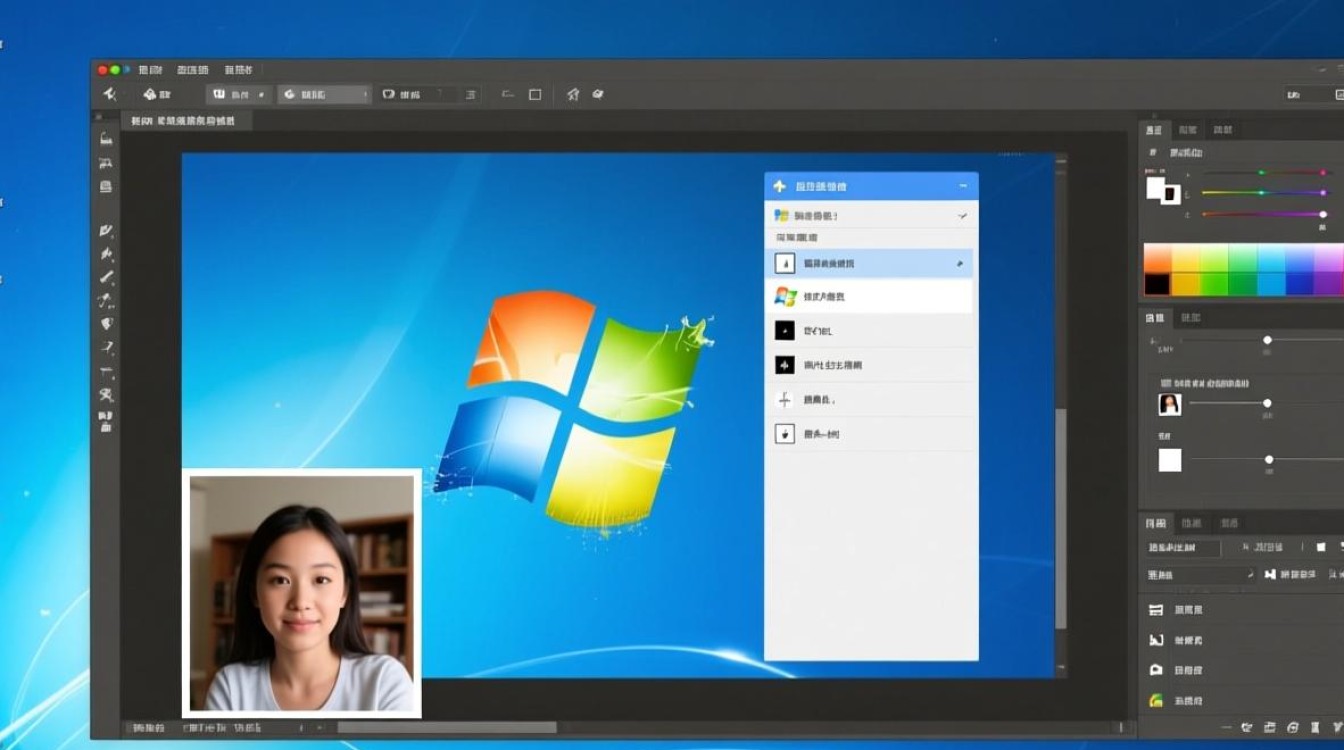Pick the orange swatch in the Color panel
The image size is (1344, 750).
1156,262
